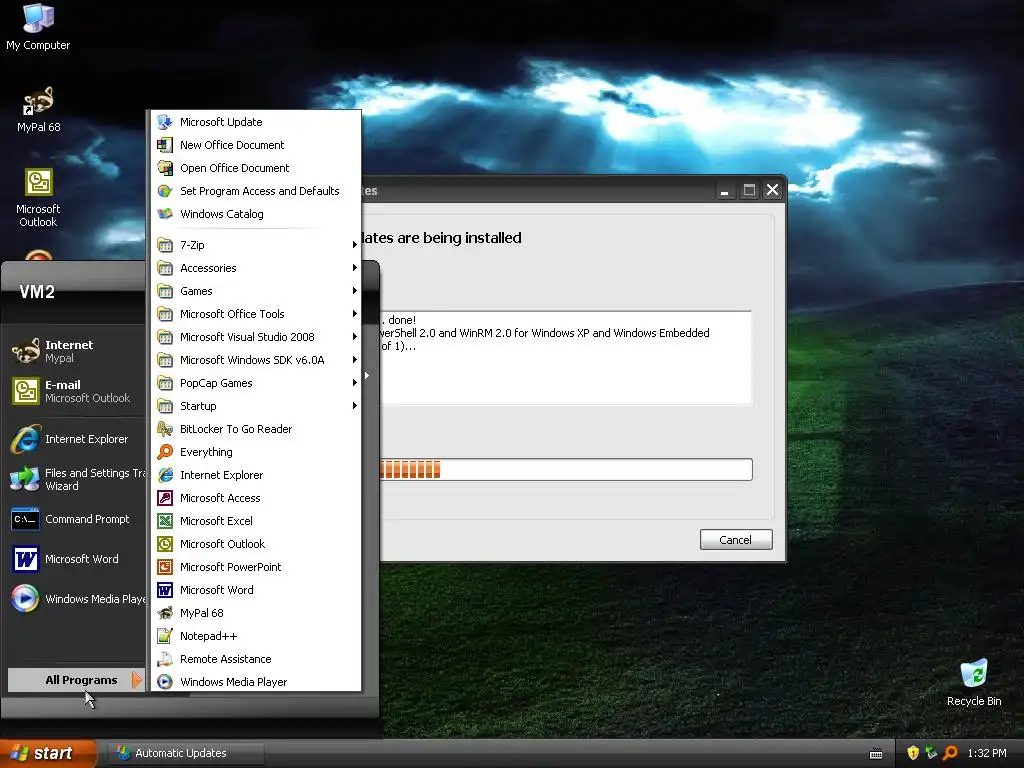Click the VM2 user name header
The image size is (1024, 768).
(37, 292)
